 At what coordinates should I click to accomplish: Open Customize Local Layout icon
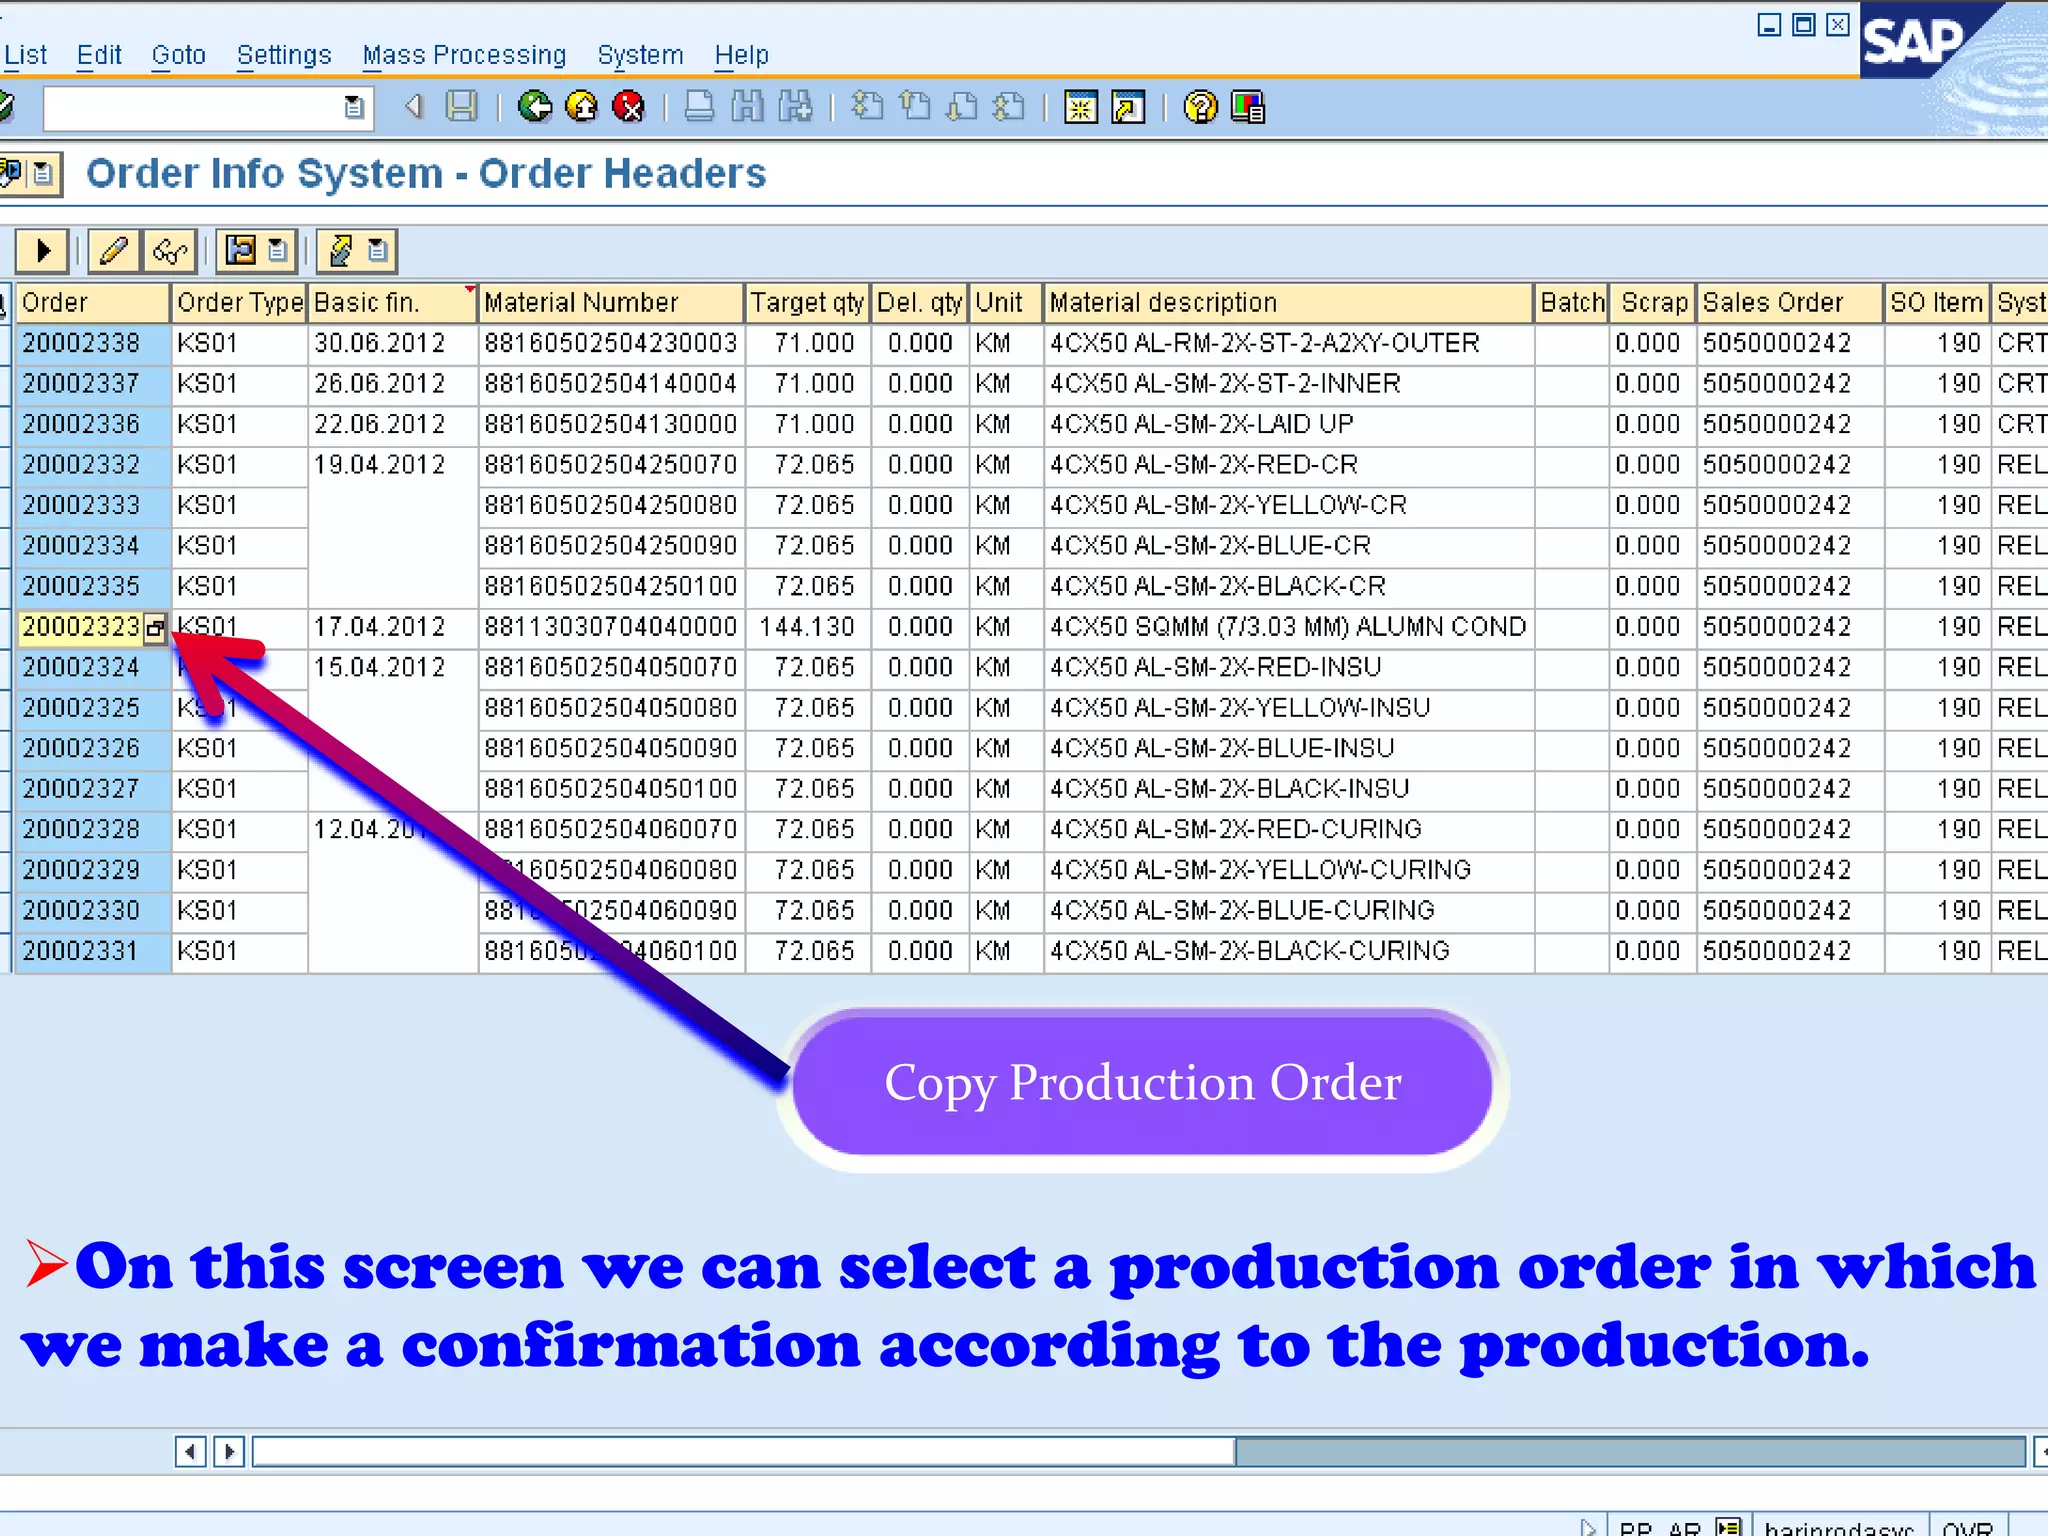(1248, 106)
